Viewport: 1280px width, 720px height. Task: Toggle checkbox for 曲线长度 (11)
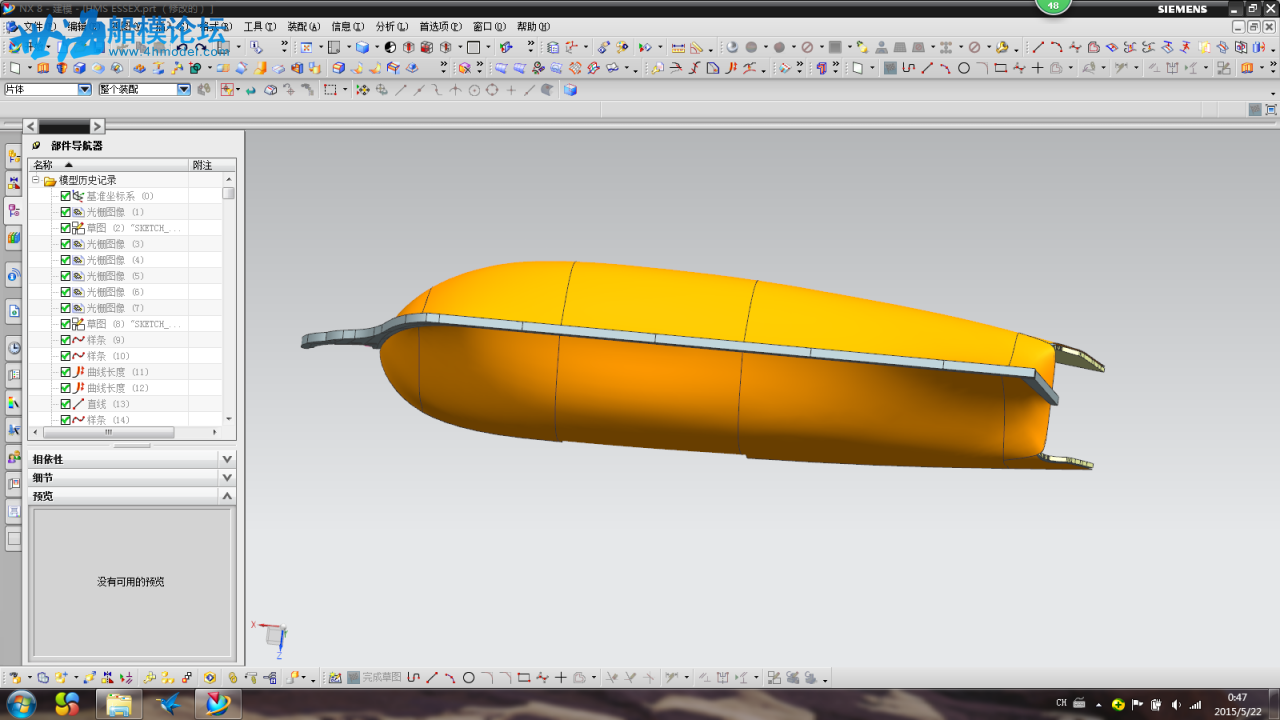[x=66, y=372]
